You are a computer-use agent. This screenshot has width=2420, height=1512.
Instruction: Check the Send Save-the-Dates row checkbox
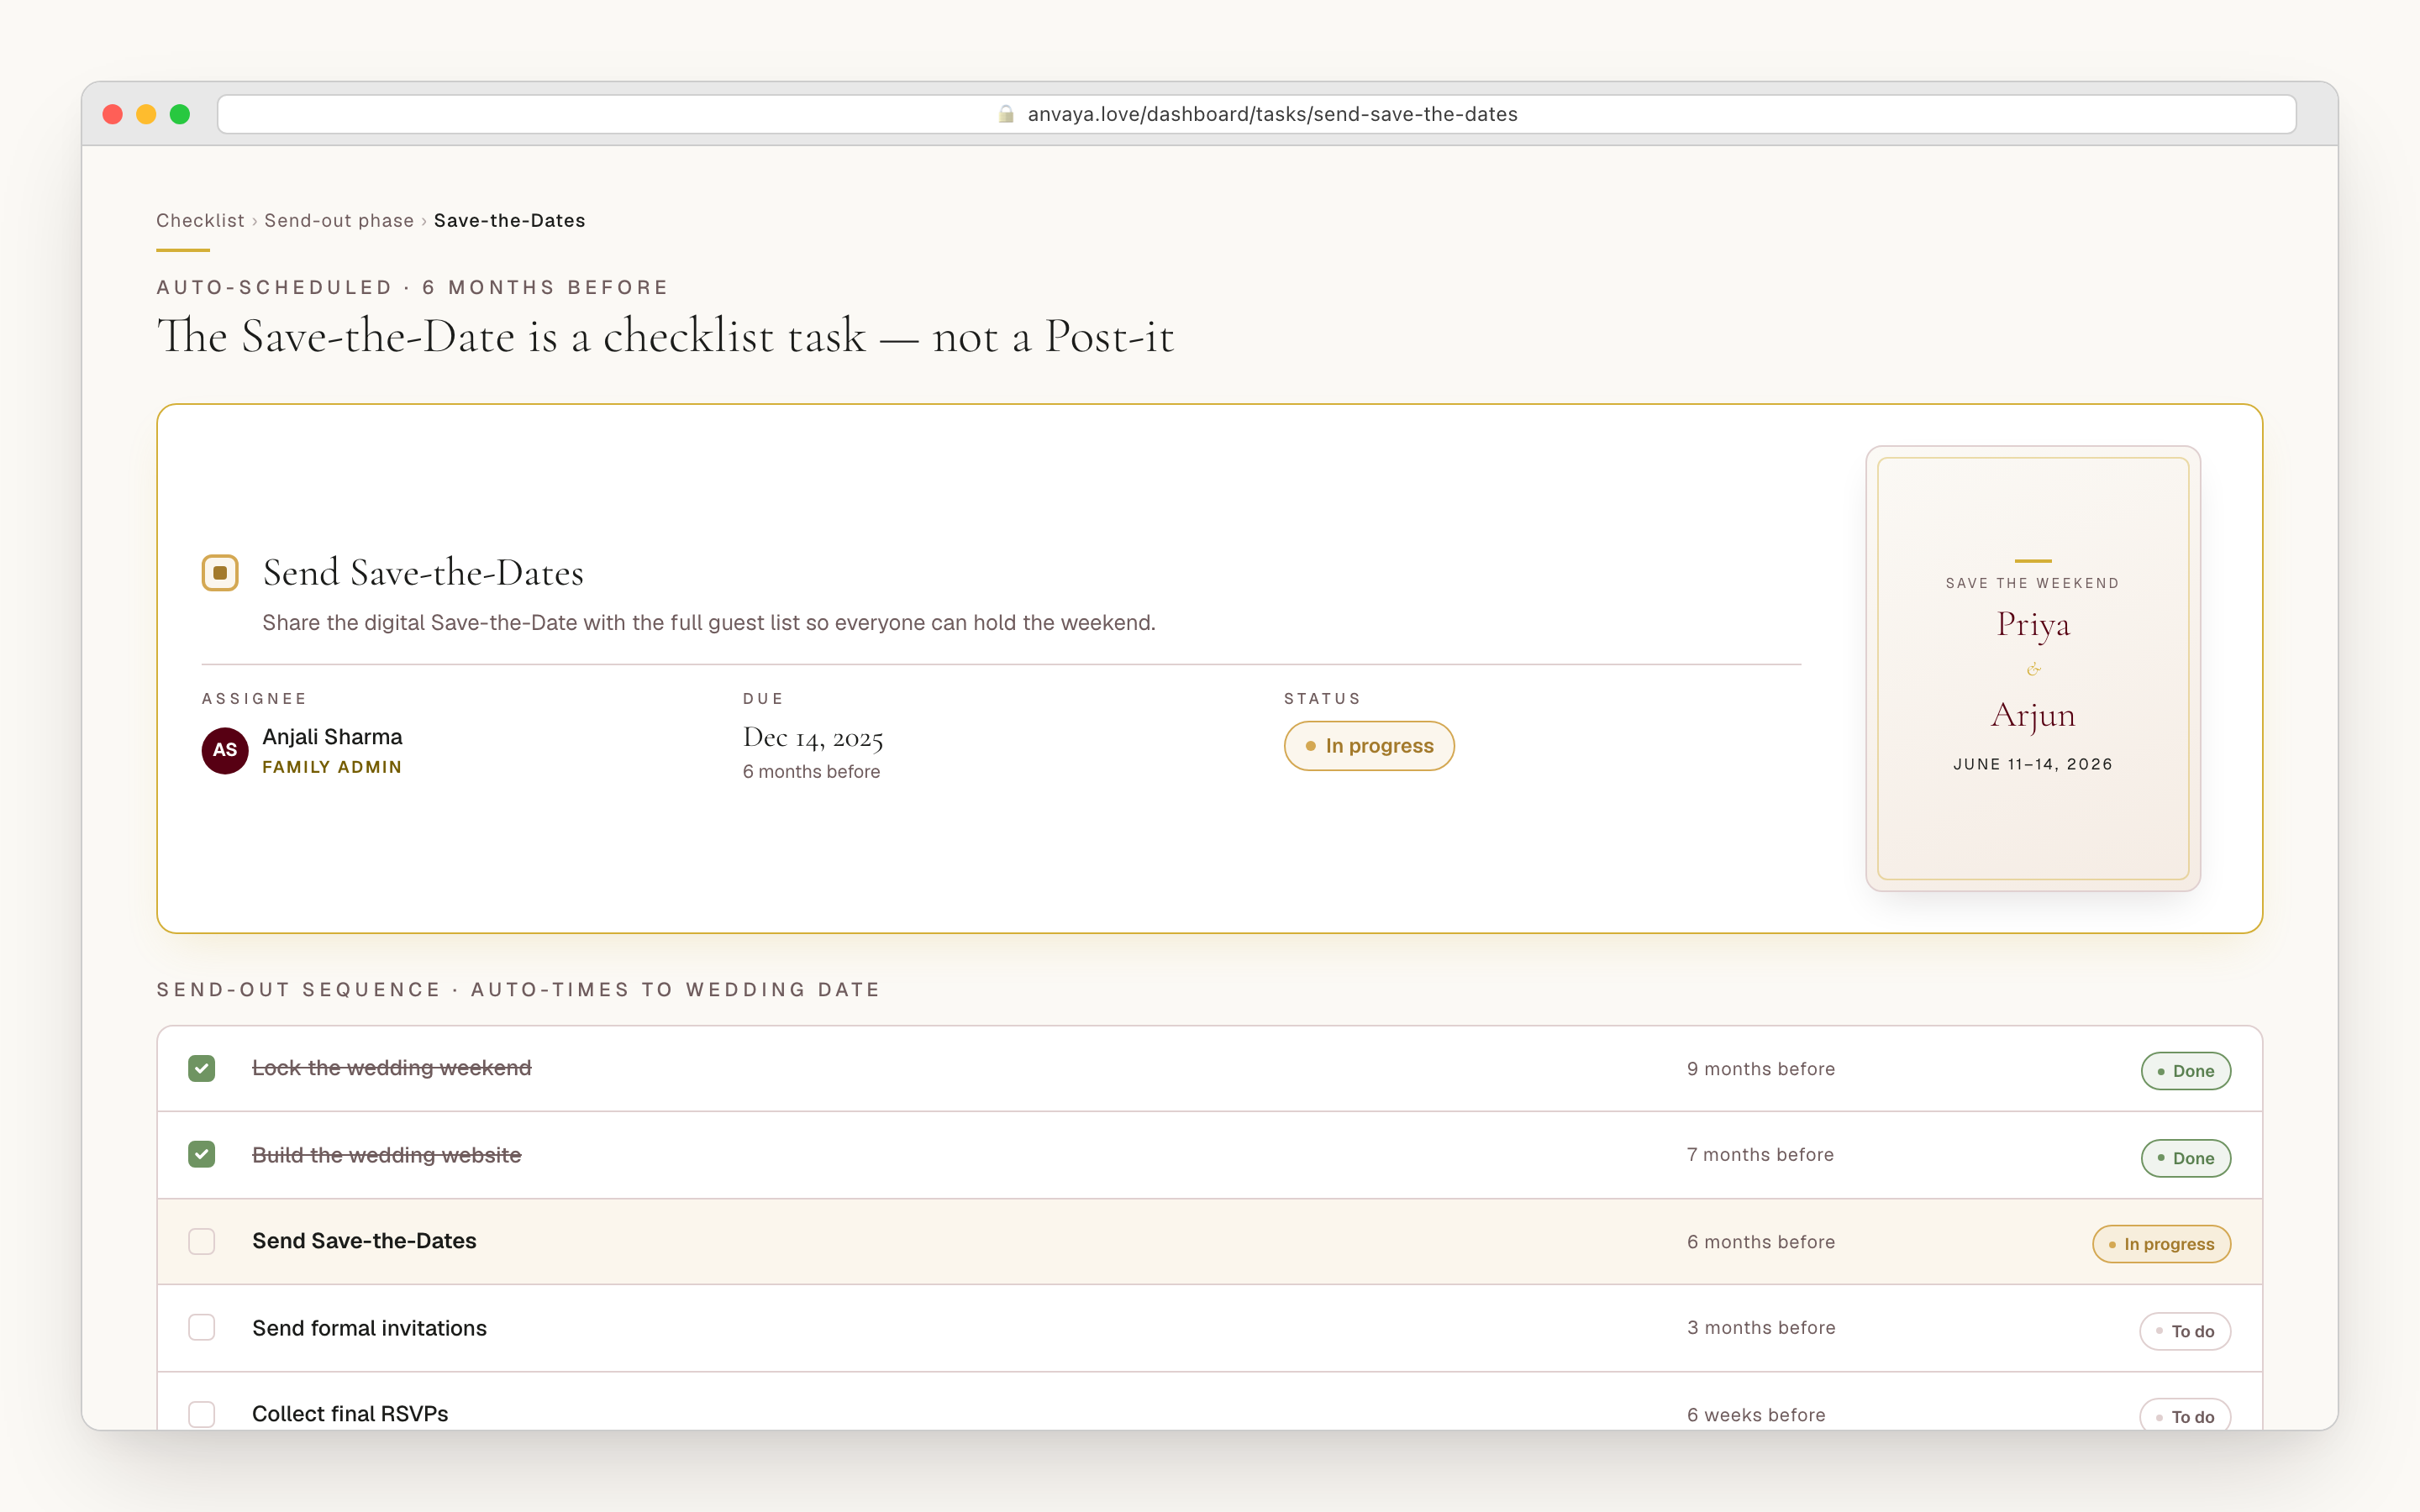[202, 1241]
